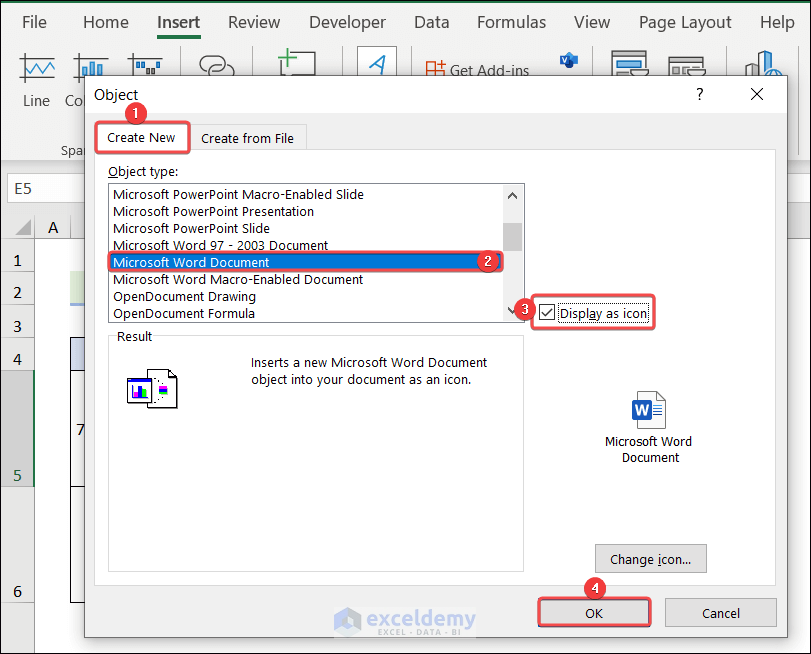Cancel the Object dialog
The image size is (811, 654).
click(x=720, y=613)
